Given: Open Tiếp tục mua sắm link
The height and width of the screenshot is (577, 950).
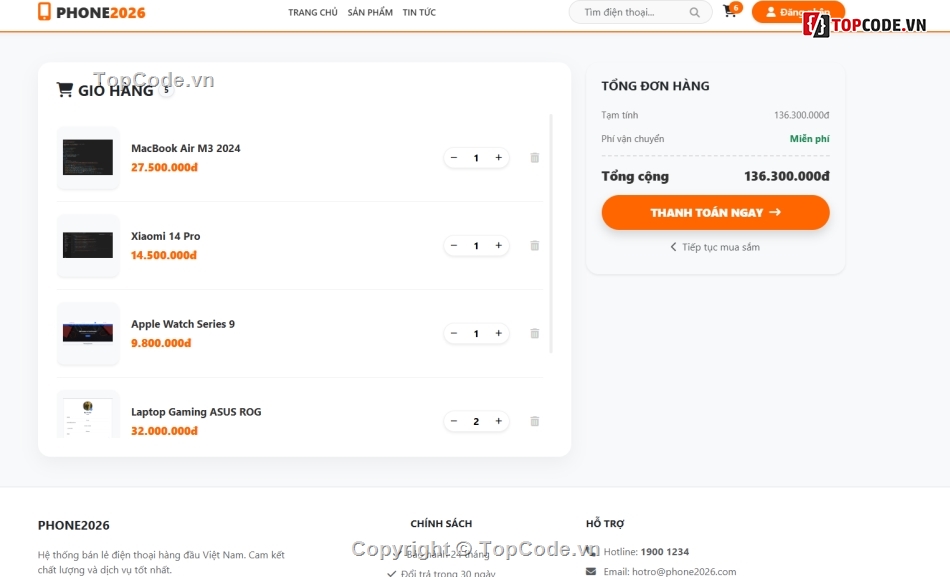Looking at the screenshot, I should coord(715,246).
